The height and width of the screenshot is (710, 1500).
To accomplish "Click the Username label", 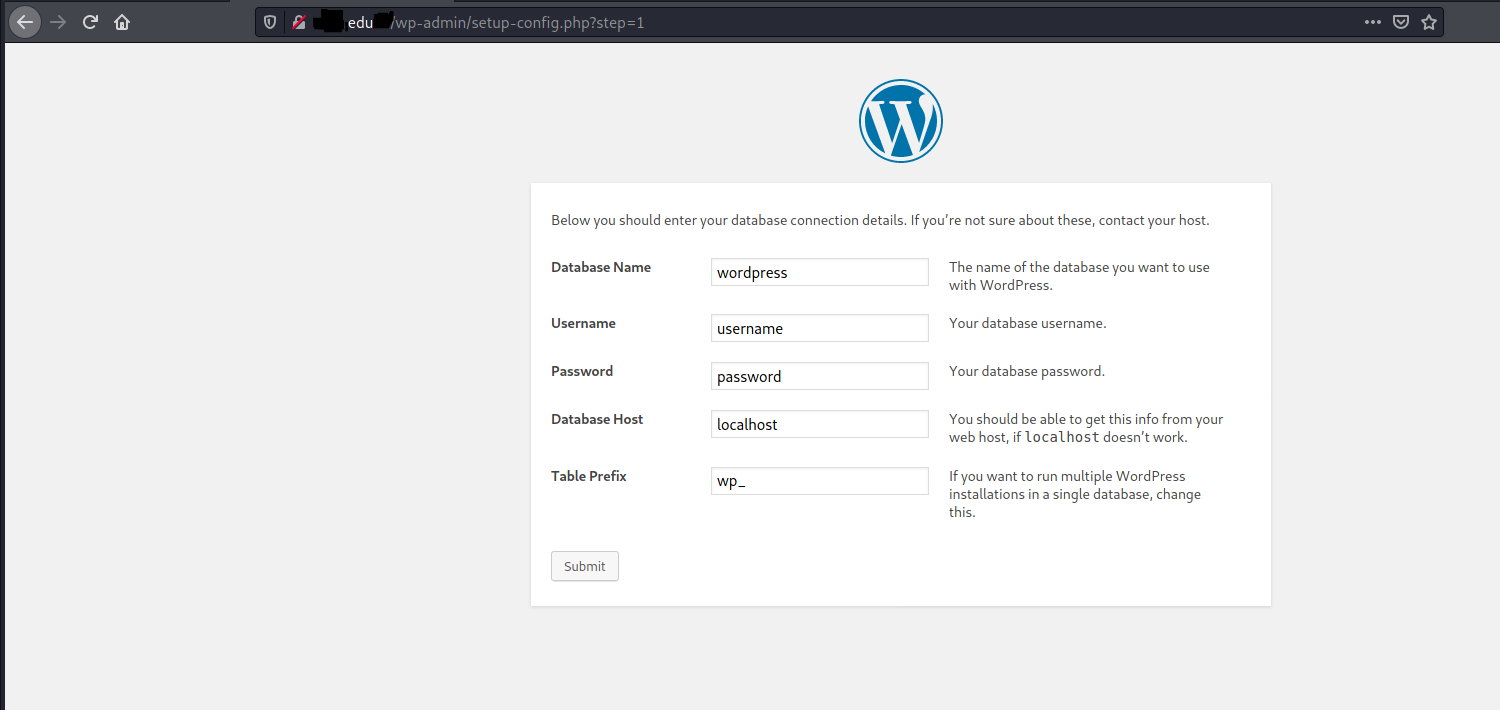I will pyautogui.click(x=583, y=323).
